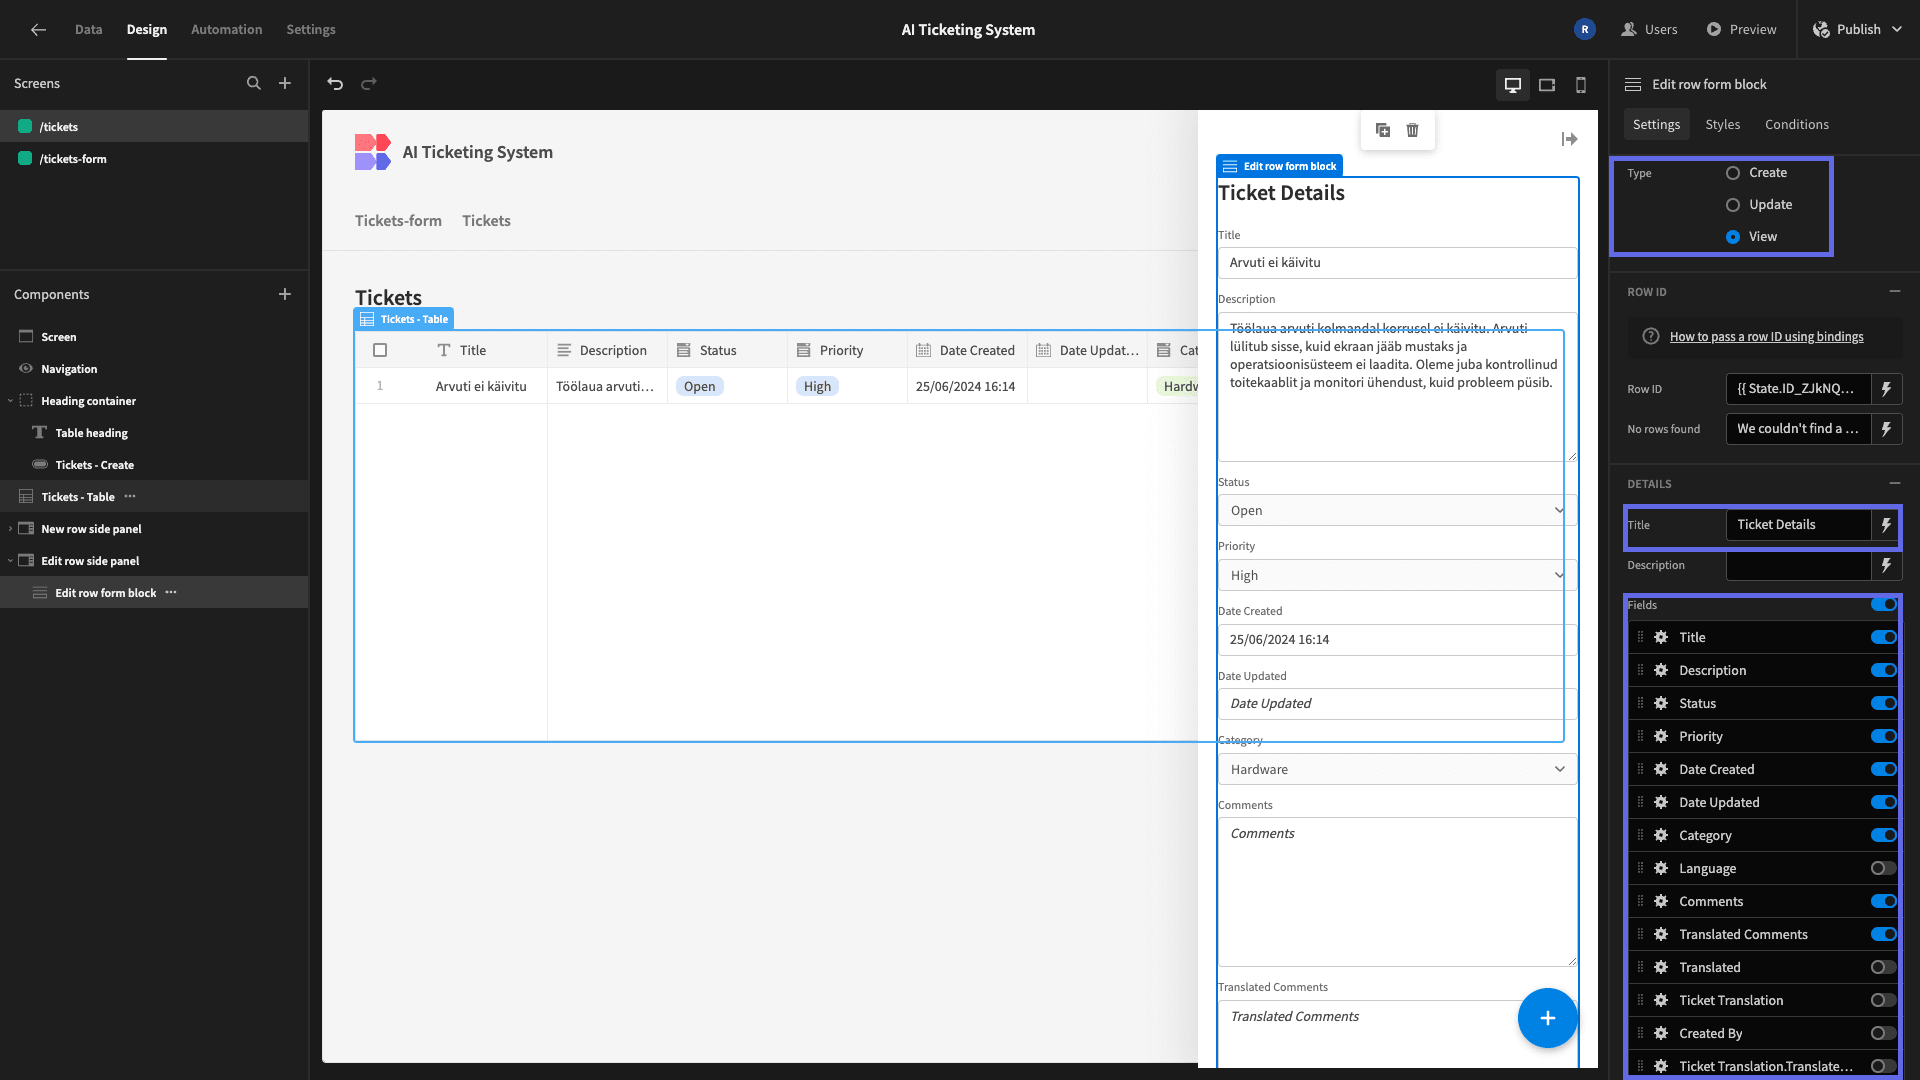Screen dimensions: 1920x1080
Task: Select the Create type radio button
Action: coord(1733,173)
